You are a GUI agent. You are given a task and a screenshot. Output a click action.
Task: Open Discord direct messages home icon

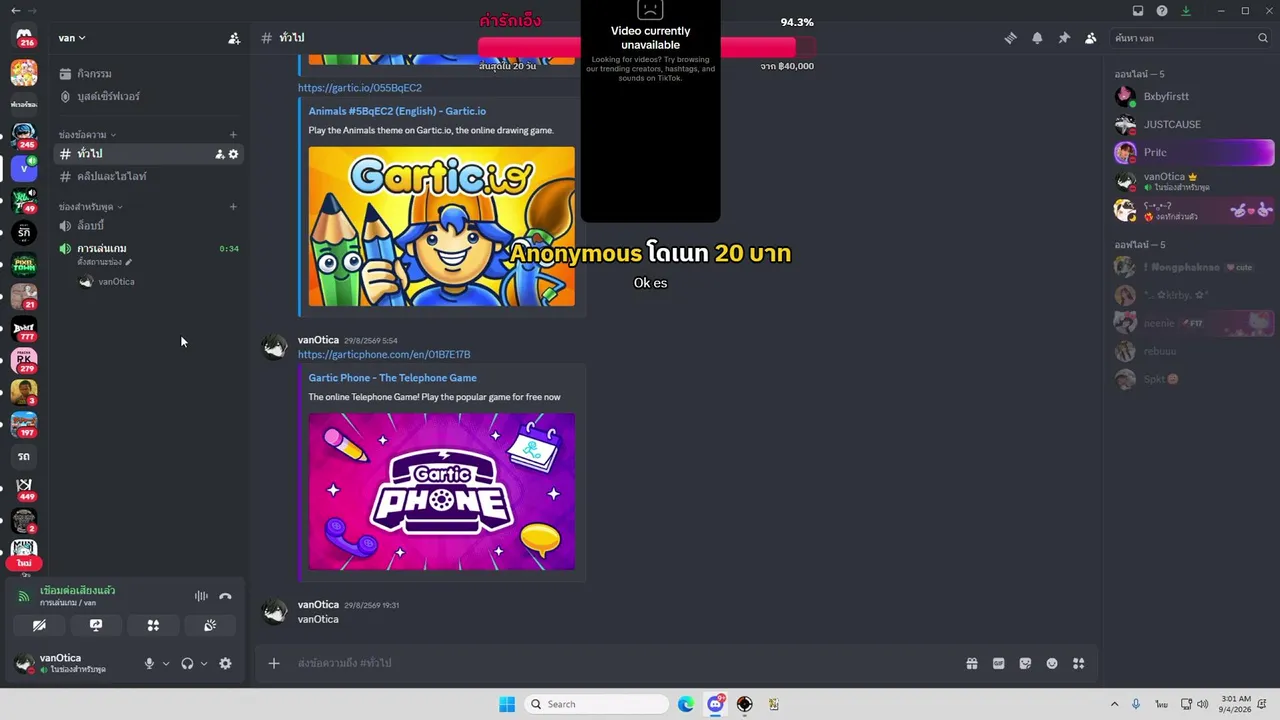pos(24,37)
